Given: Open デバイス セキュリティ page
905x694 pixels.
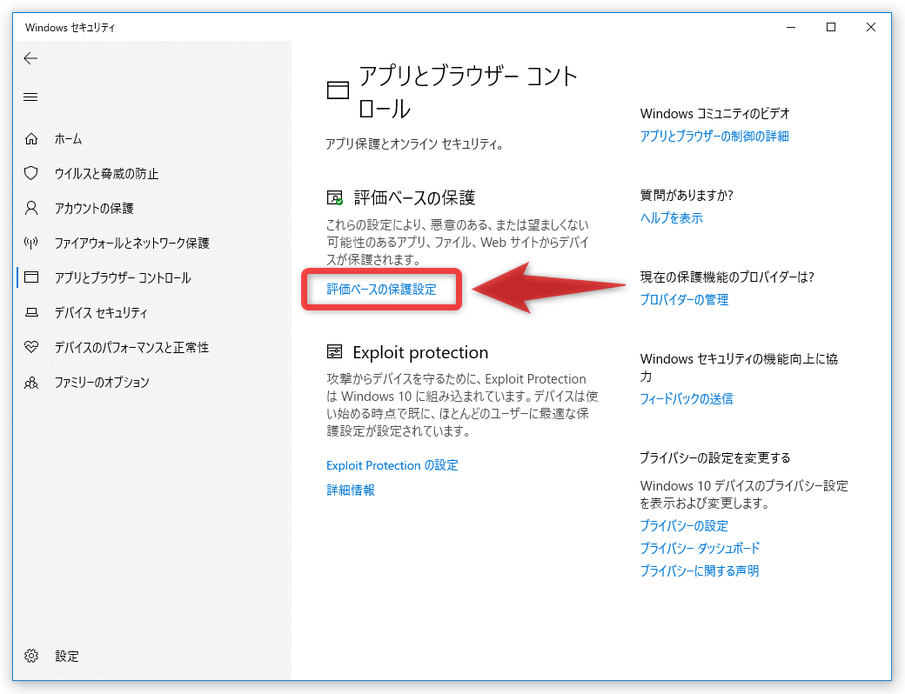Looking at the screenshot, I should point(101,312).
